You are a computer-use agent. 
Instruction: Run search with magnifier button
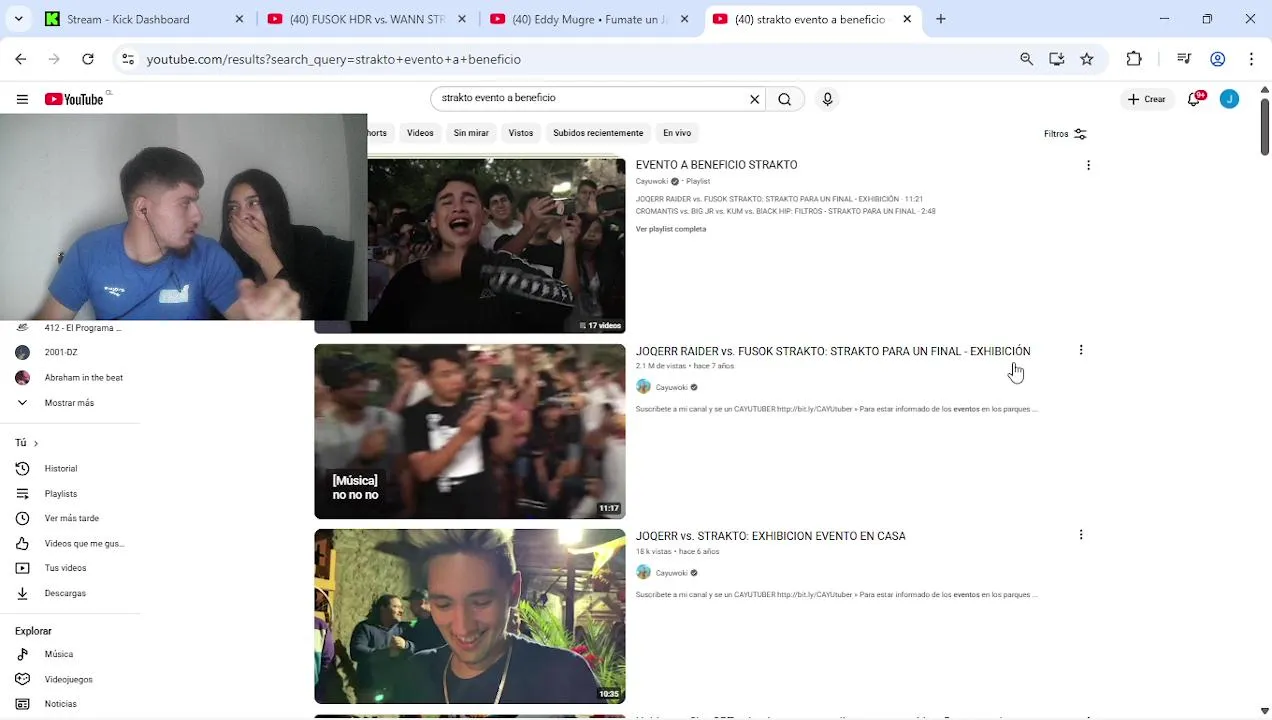point(785,99)
